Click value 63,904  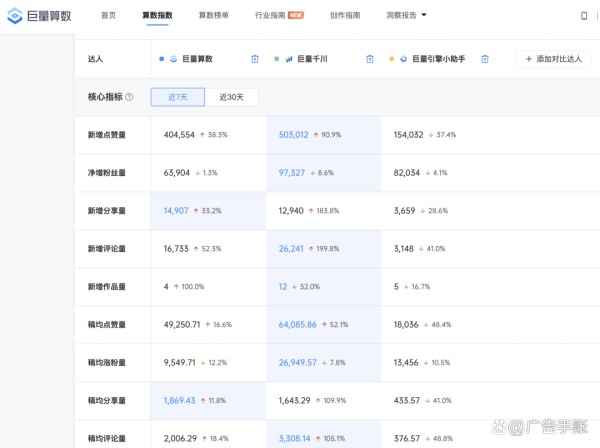coord(177,173)
